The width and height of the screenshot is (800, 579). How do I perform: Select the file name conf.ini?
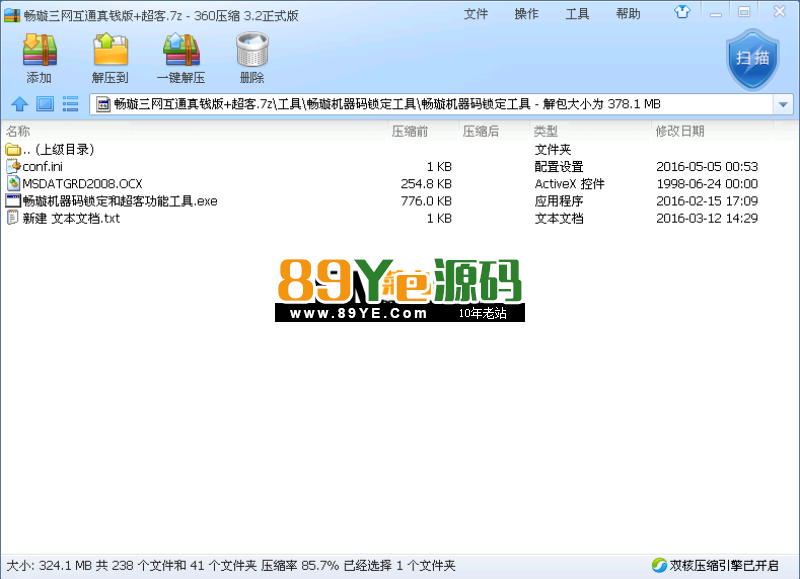point(43,166)
